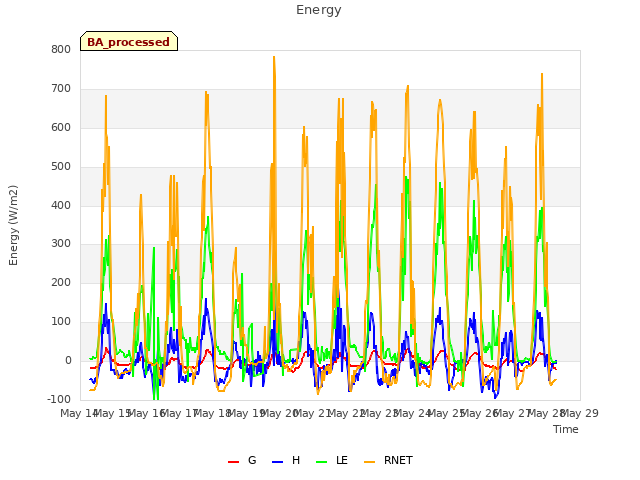Select the LE legend label
The height and width of the screenshot is (480, 640).
pyautogui.click(x=342, y=460)
